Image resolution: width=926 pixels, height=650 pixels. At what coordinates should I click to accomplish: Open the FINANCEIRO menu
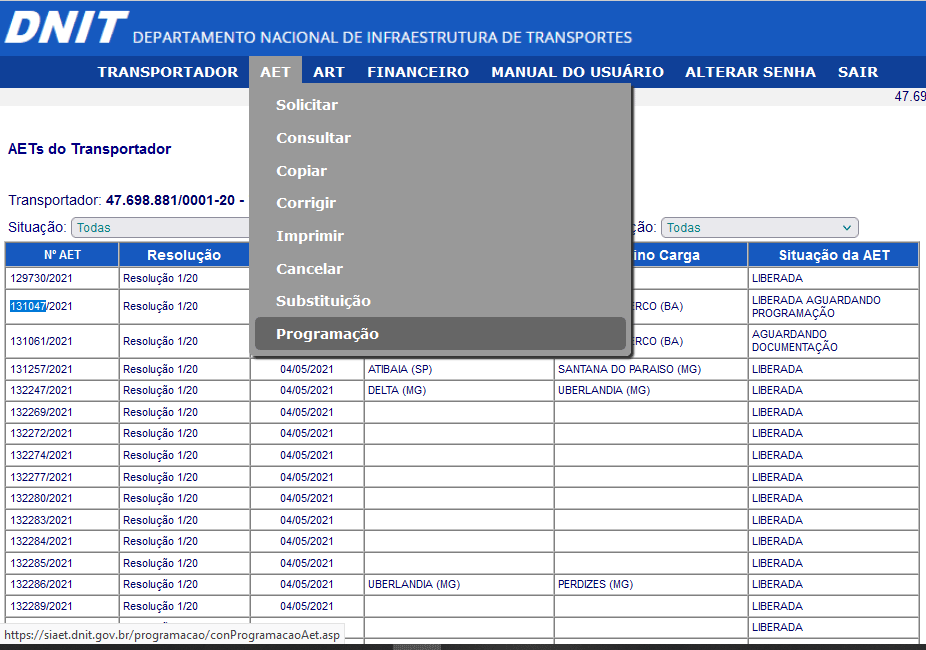[x=417, y=72]
